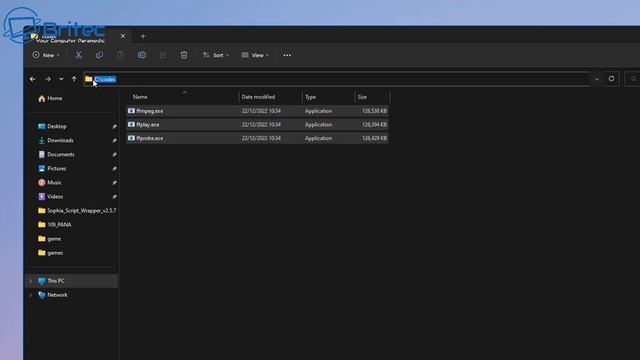The width and height of the screenshot is (640, 360).
Task: Open the See more ellipsis menu
Action: (x=287, y=55)
